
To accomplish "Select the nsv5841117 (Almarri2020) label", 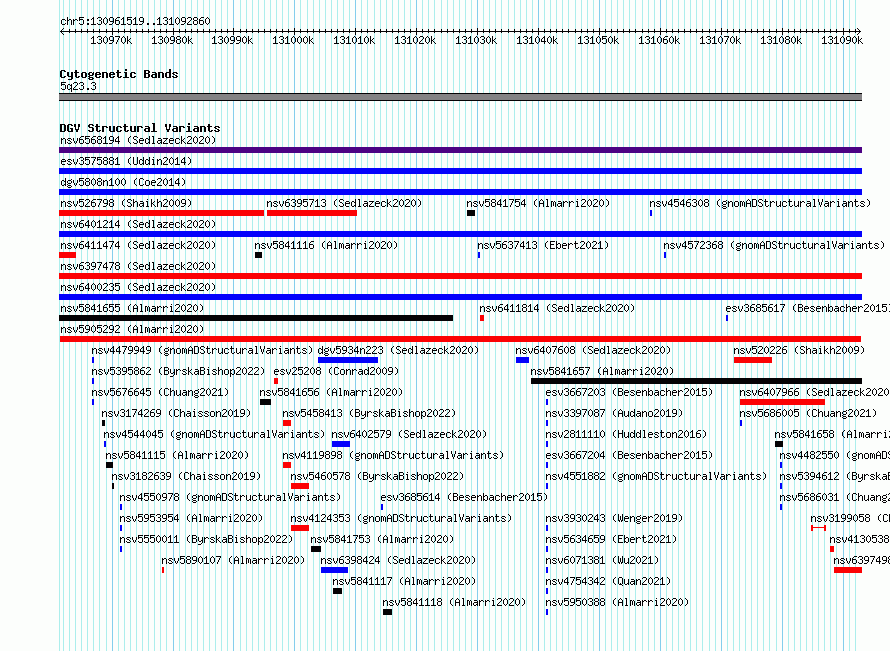I will [404, 581].
